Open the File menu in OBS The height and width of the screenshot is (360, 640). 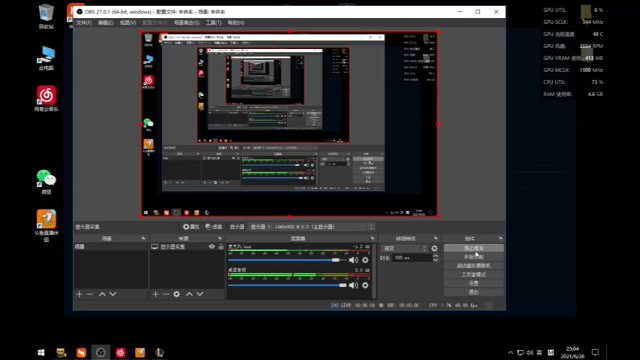click(x=84, y=22)
